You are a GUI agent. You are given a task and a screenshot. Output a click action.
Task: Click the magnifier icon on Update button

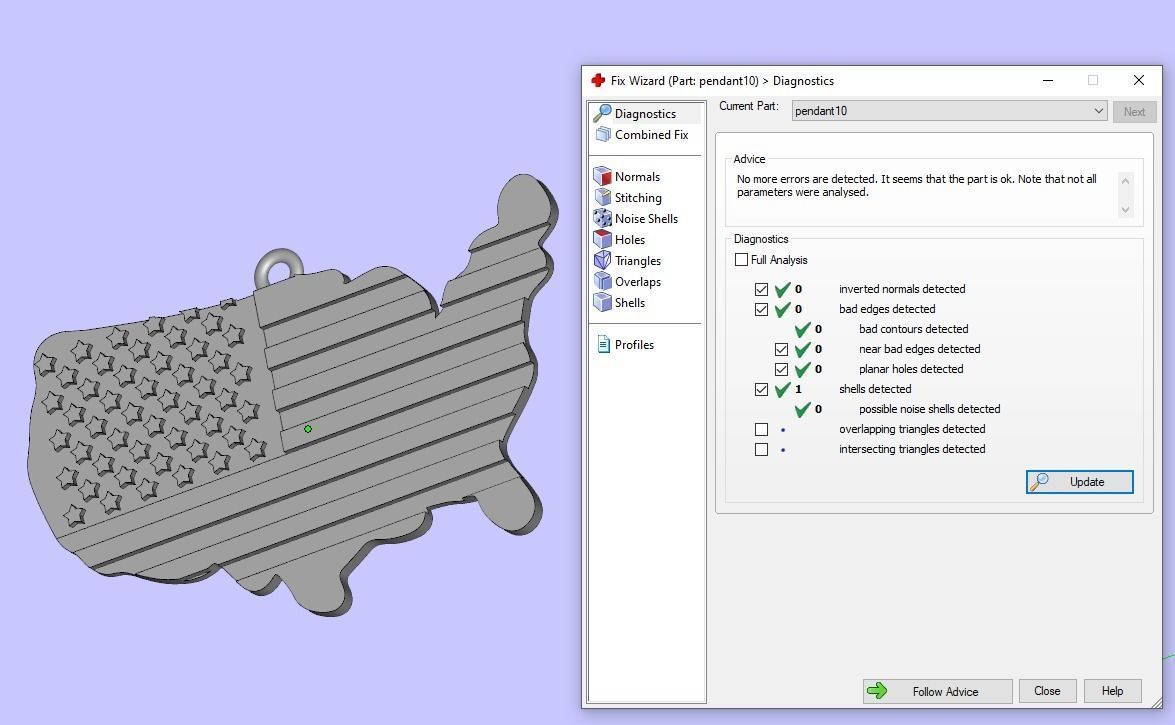1039,481
